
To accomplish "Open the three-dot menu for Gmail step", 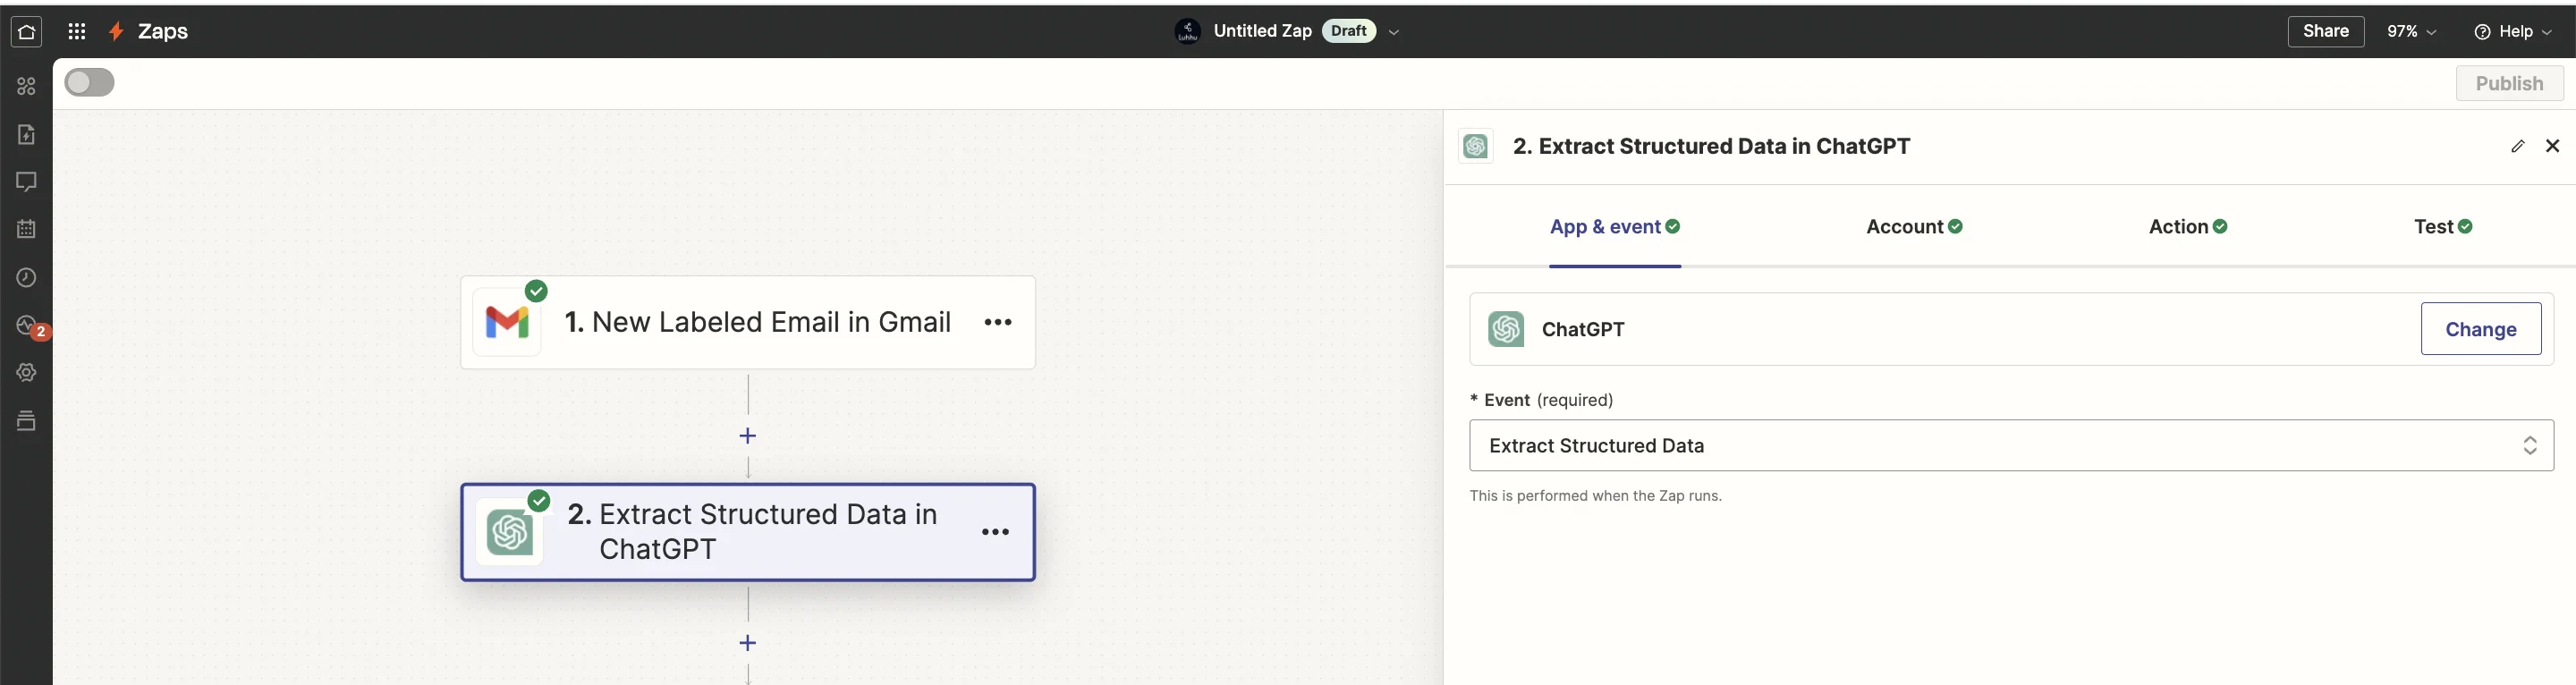I will pyautogui.click(x=998, y=322).
